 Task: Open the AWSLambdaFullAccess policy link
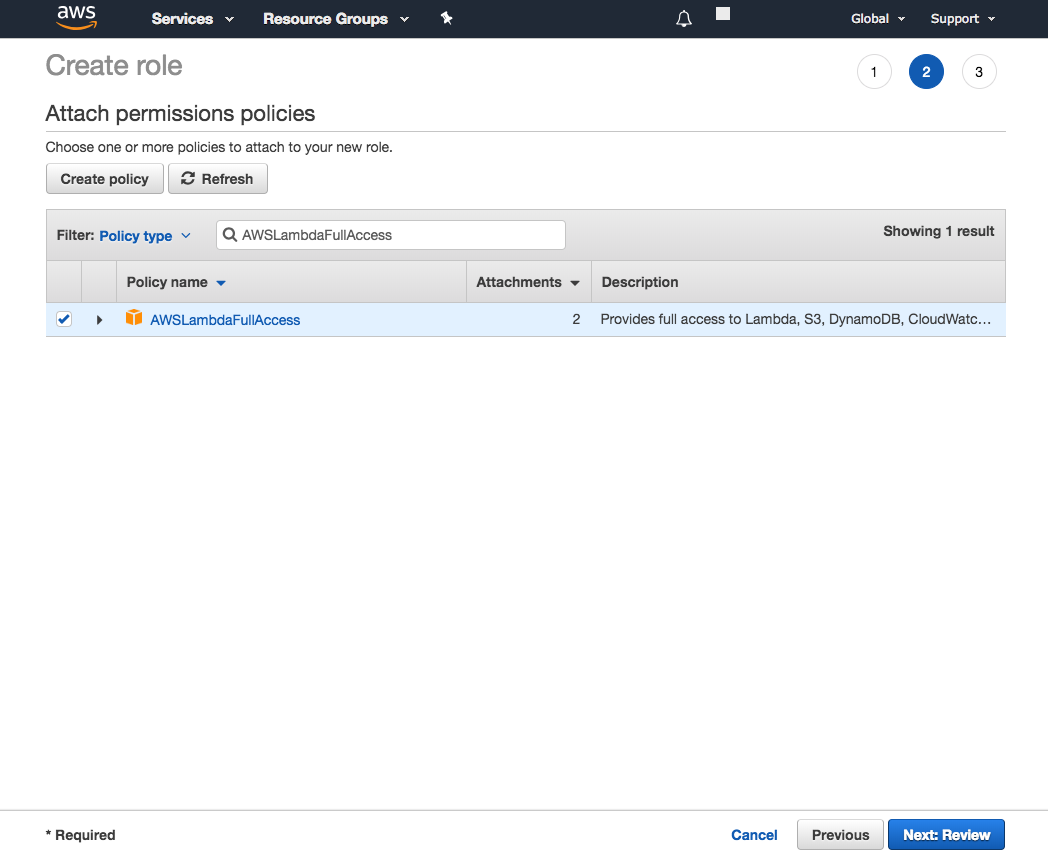point(225,320)
